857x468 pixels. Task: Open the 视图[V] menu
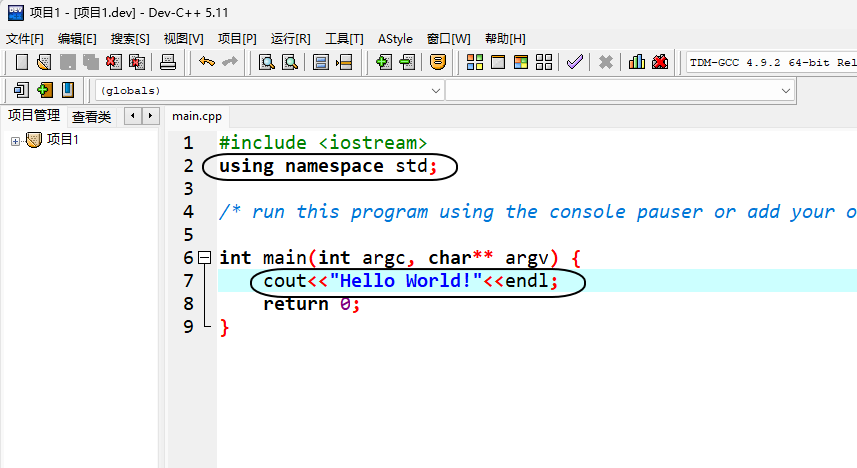184,39
